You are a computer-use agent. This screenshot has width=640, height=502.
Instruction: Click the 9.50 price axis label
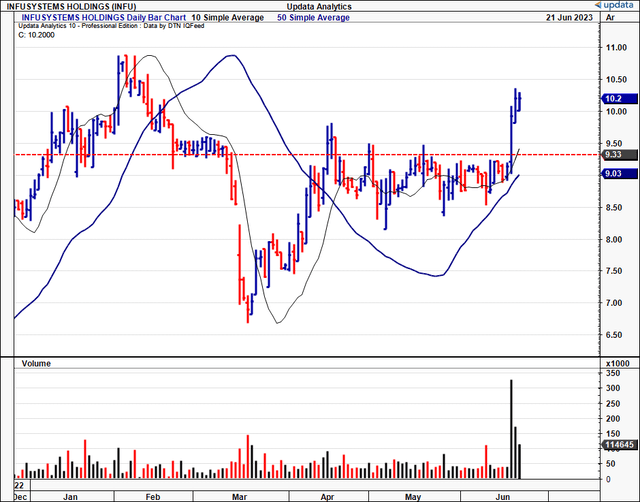coord(616,143)
